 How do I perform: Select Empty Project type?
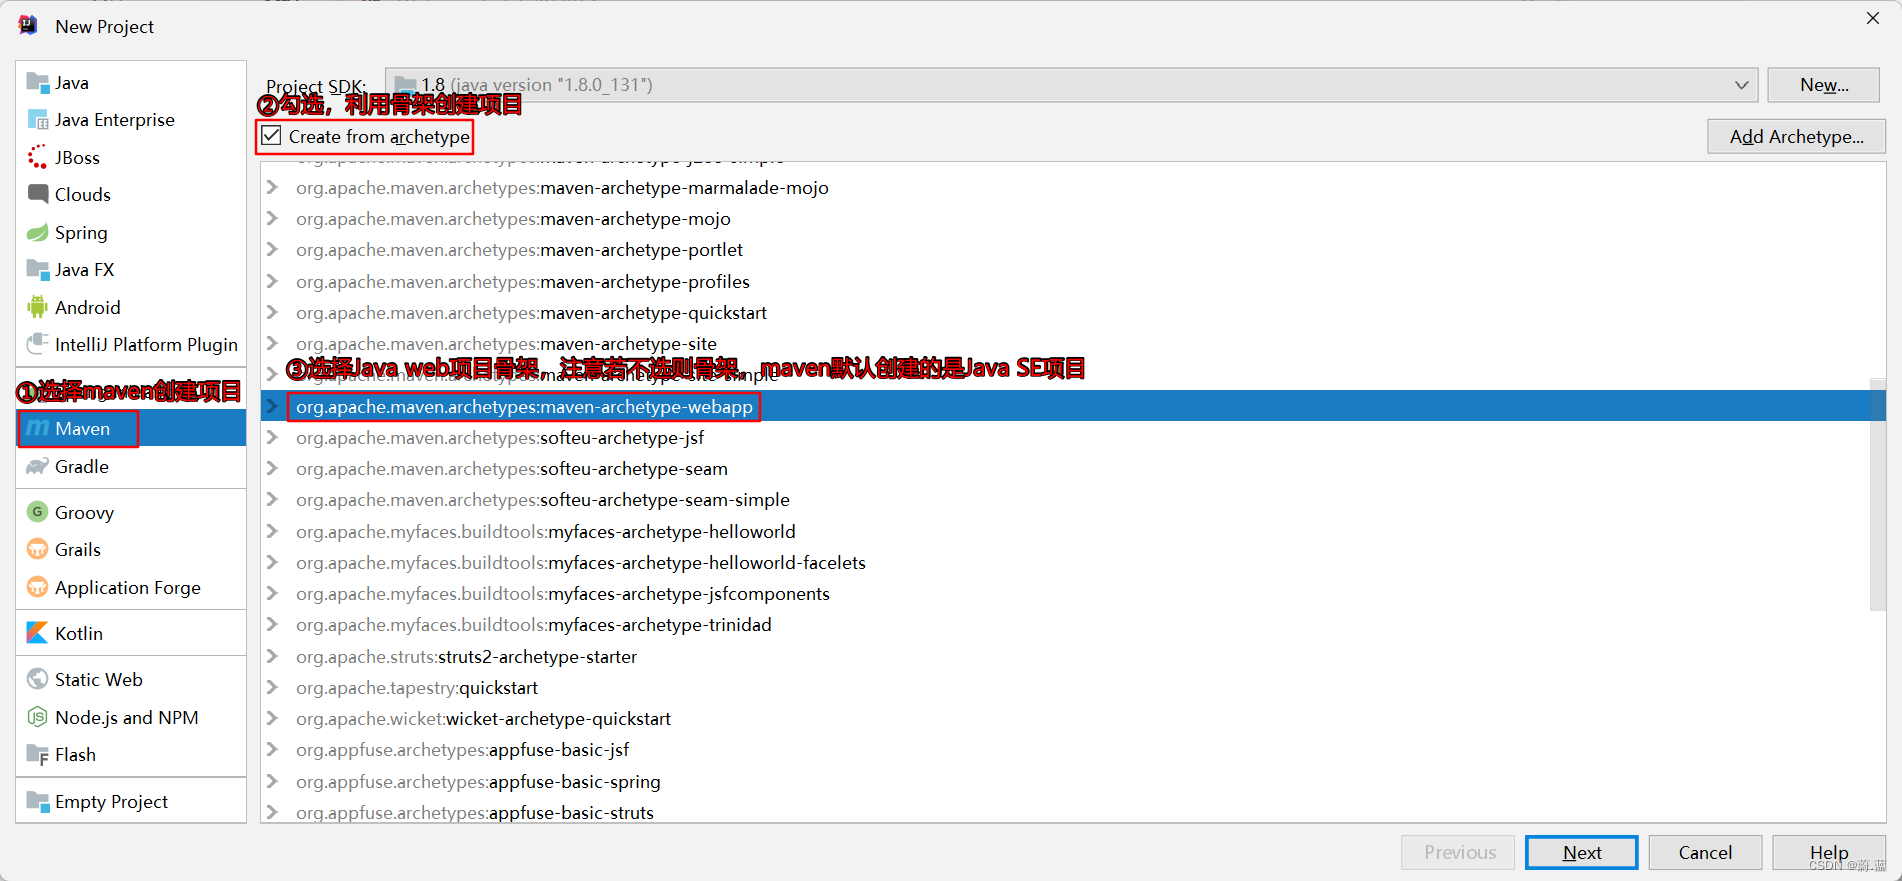point(131,801)
